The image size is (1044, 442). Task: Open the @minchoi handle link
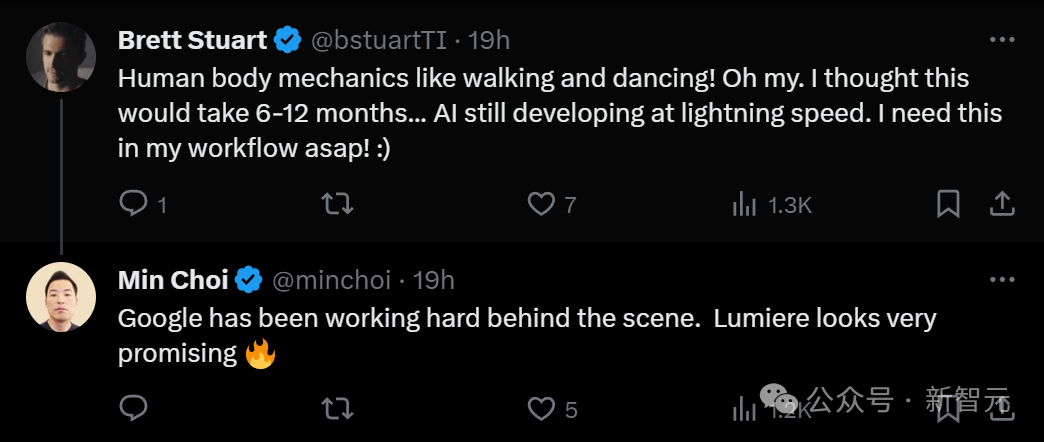[x=331, y=281]
